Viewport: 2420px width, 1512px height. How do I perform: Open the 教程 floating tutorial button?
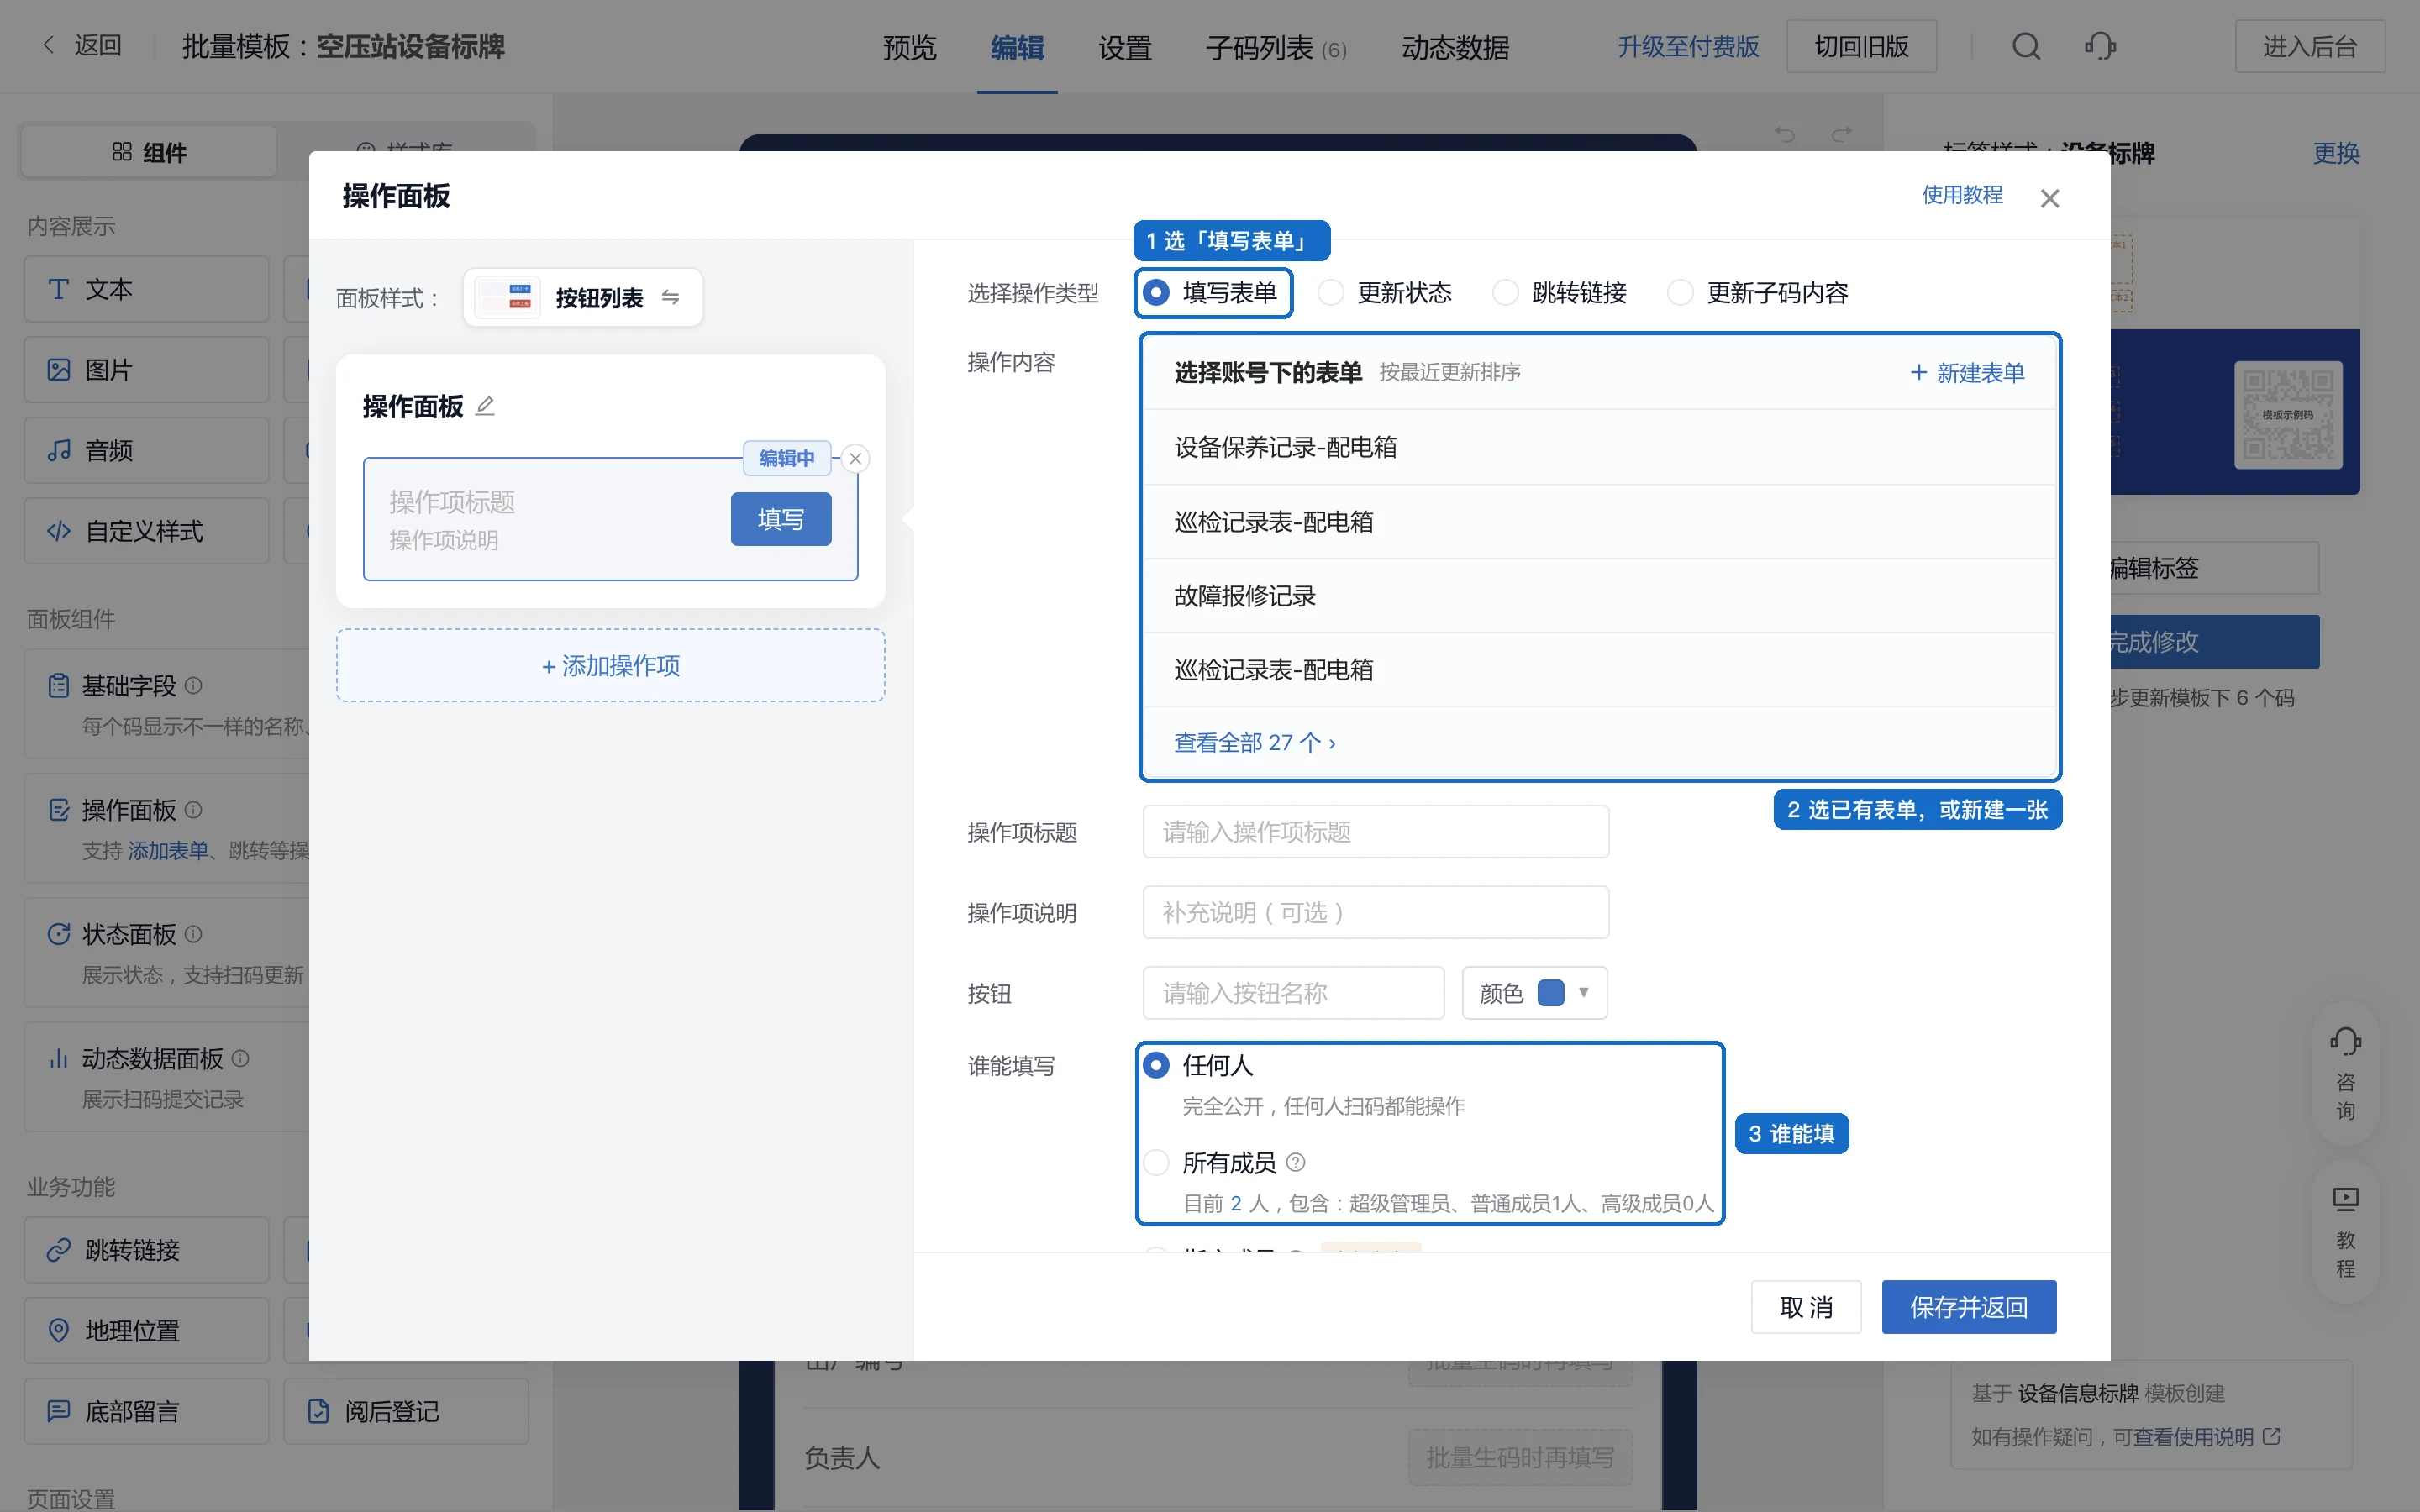coord(2345,1232)
